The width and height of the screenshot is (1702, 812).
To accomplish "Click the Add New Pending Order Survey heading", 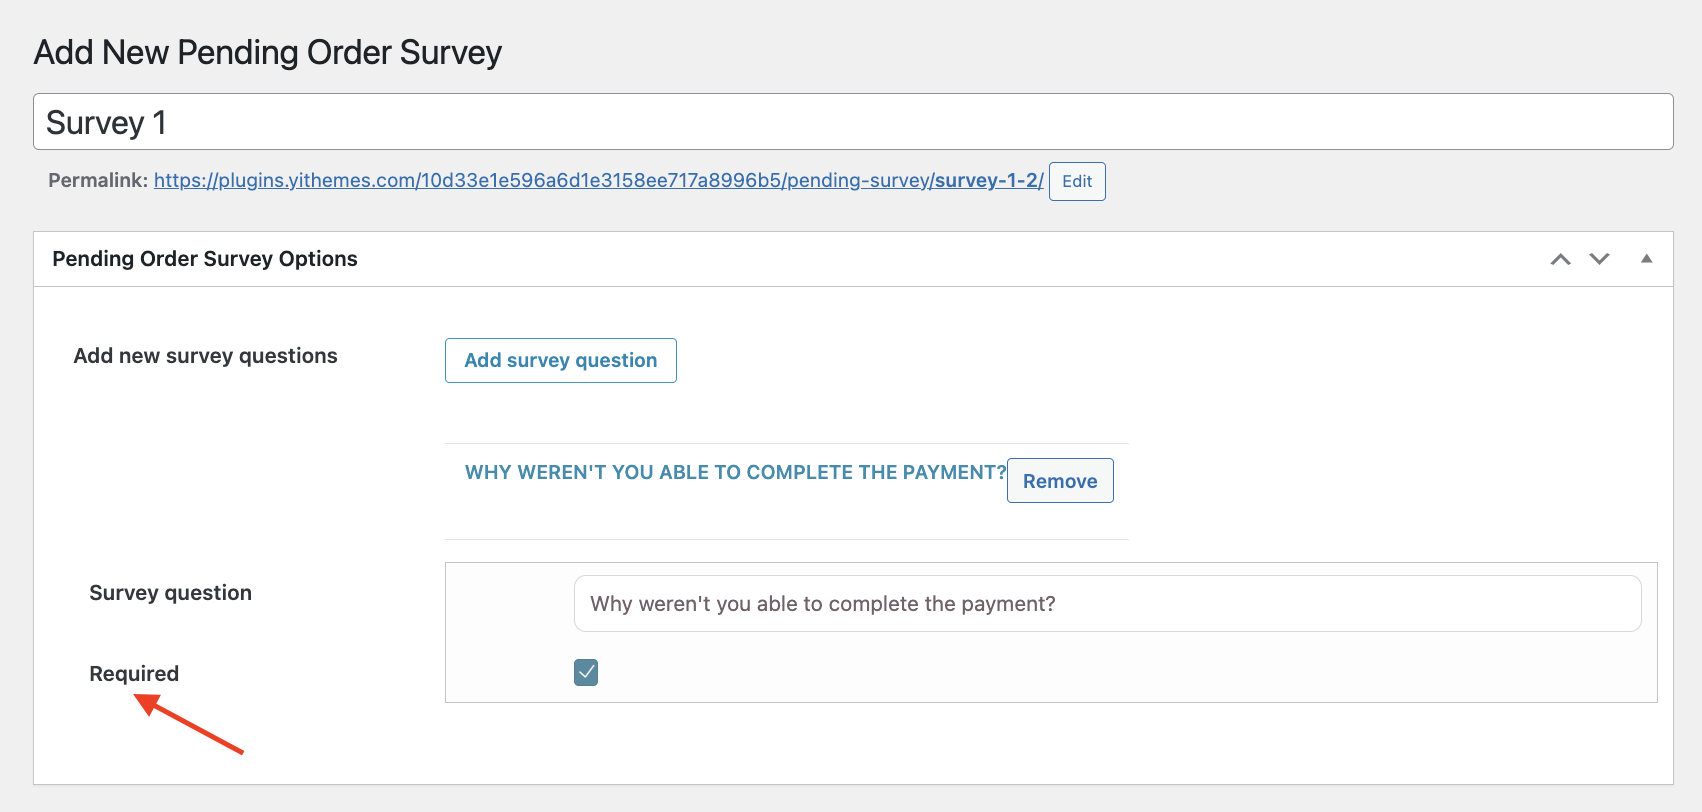I will click(268, 52).
